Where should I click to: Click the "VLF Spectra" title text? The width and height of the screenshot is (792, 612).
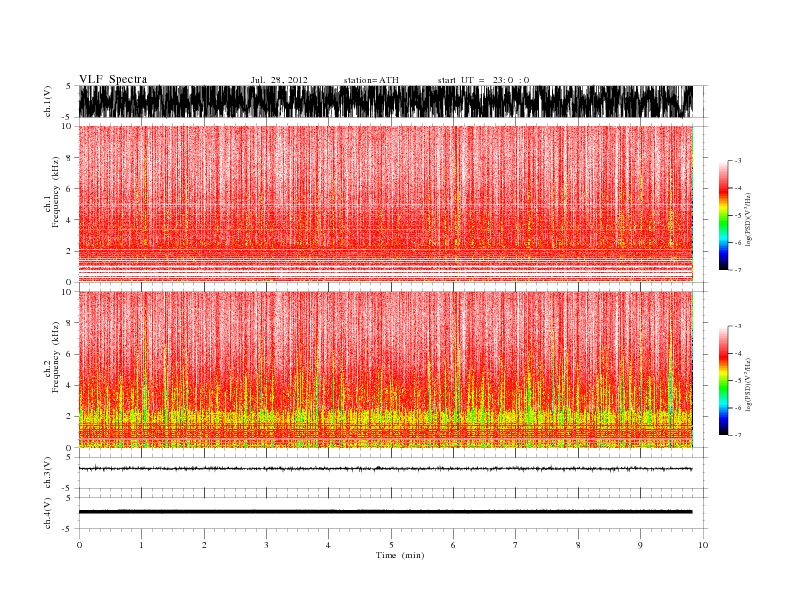(113, 79)
